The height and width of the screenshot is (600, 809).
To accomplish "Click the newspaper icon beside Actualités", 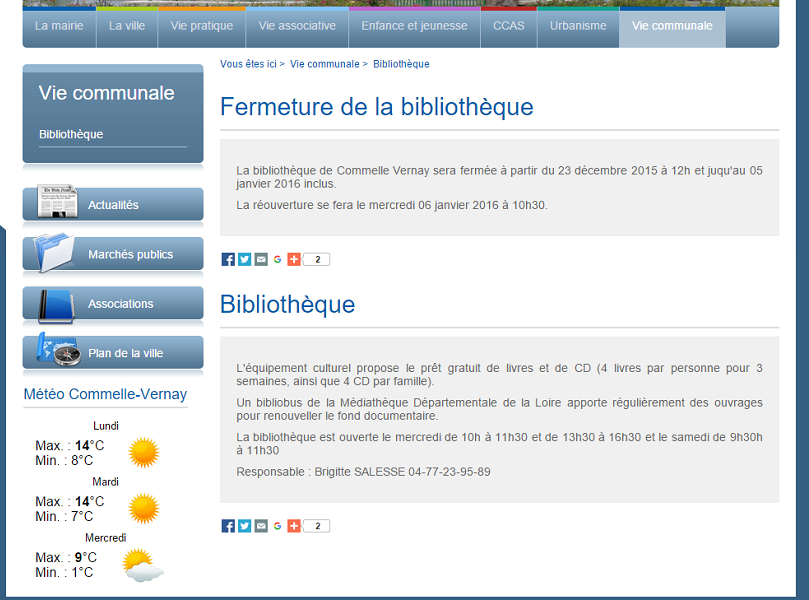I will [57, 201].
